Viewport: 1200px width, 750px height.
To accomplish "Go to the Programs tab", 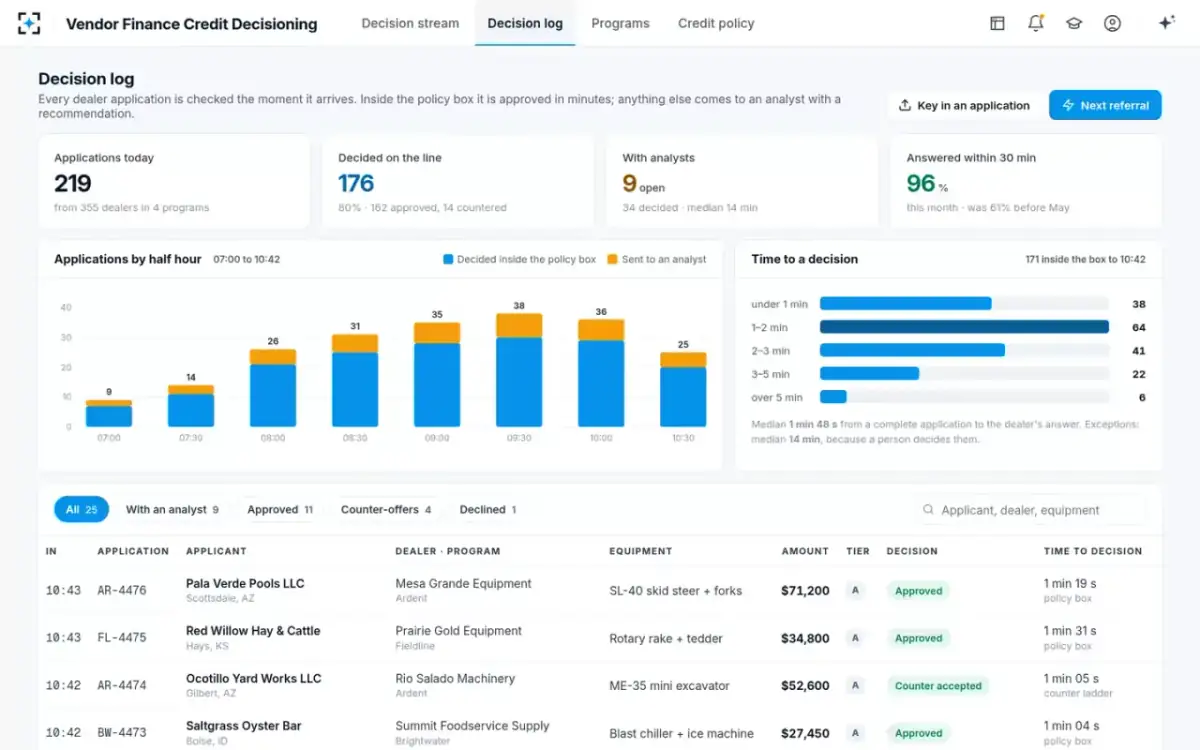I will (x=620, y=23).
